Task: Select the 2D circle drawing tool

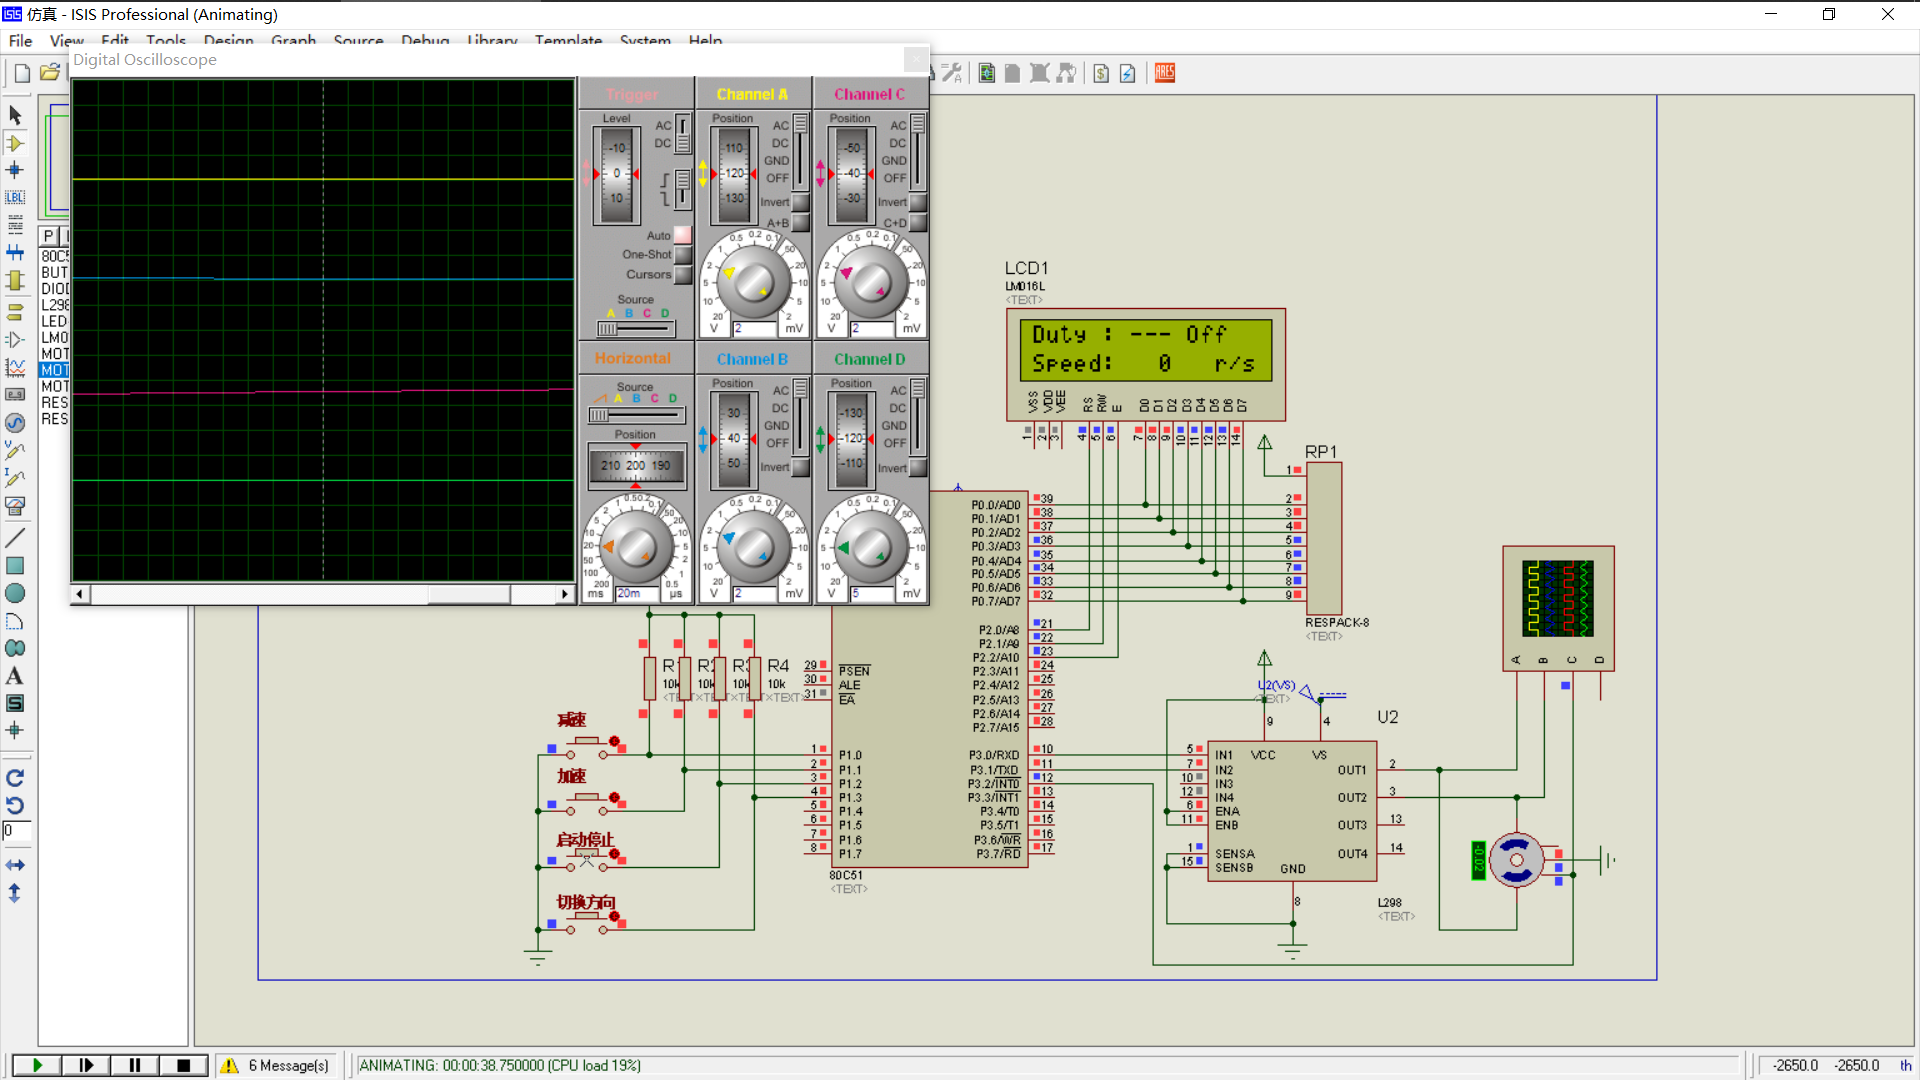Action: [x=15, y=593]
